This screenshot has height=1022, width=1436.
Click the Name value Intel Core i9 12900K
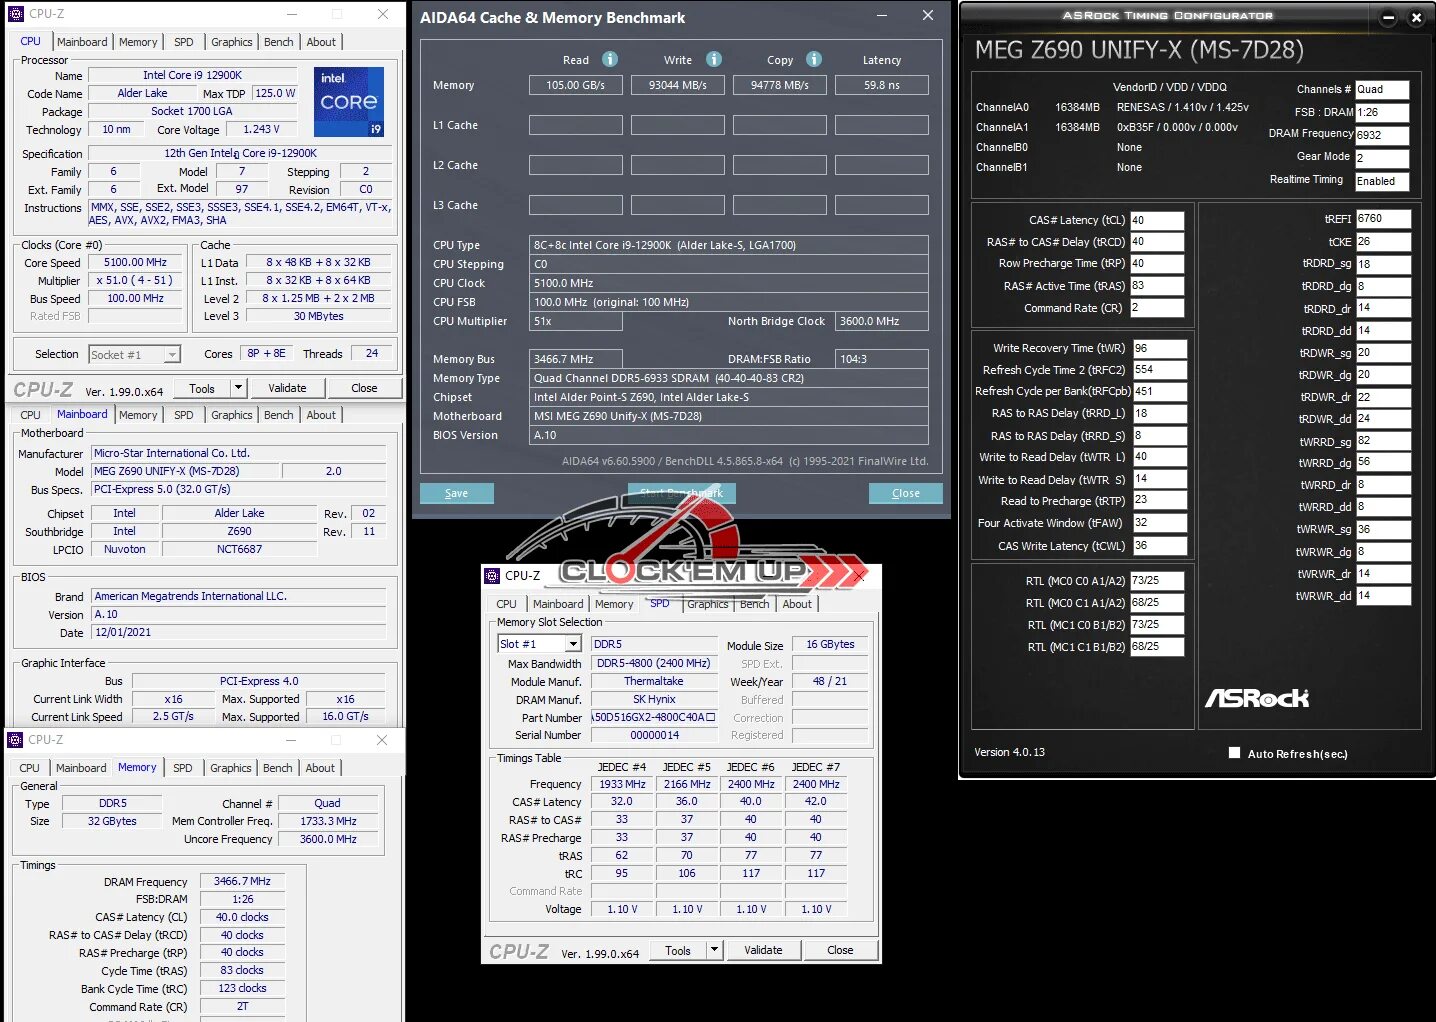pyautogui.click(x=192, y=75)
